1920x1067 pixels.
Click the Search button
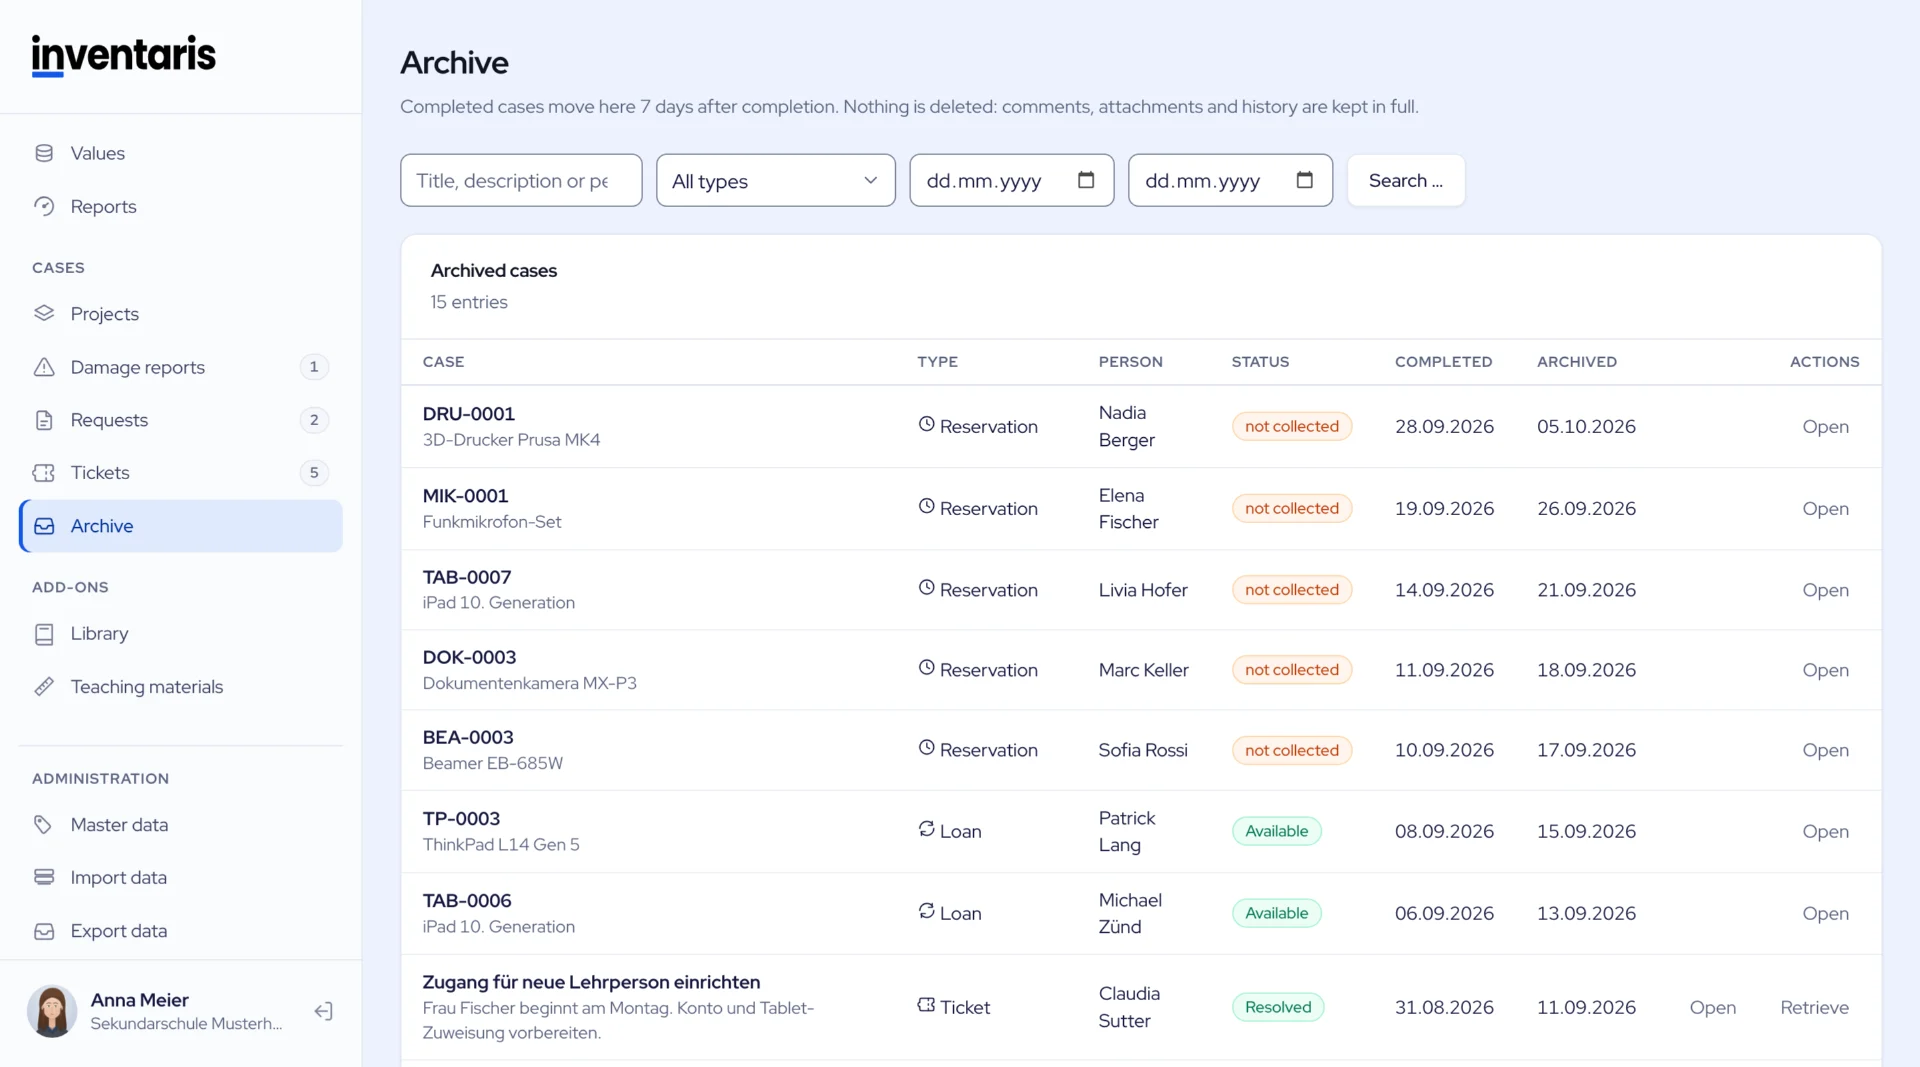pos(1406,180)
